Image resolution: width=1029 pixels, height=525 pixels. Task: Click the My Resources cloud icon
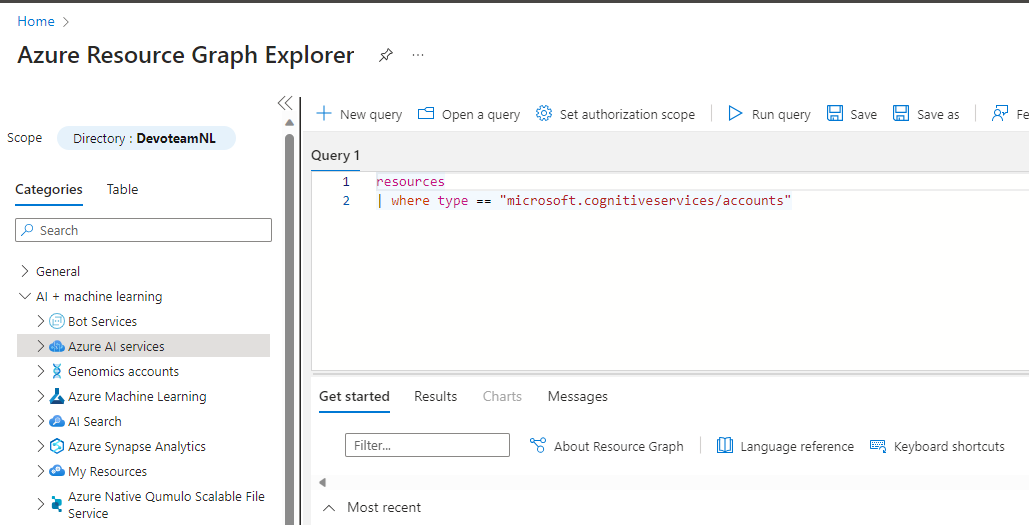tap(57, 471)
